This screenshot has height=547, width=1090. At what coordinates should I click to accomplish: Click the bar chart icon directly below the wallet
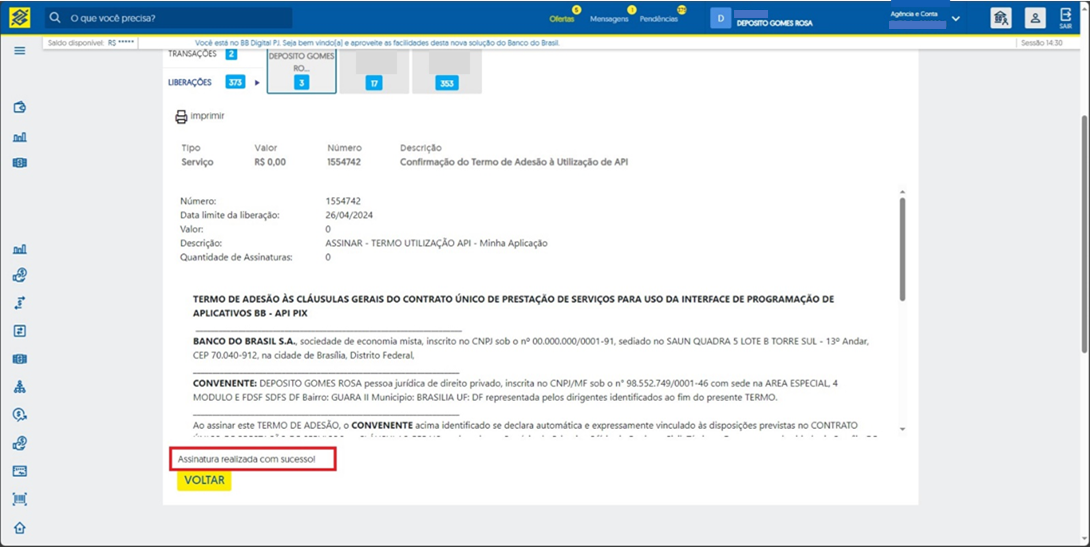point(19,137)
